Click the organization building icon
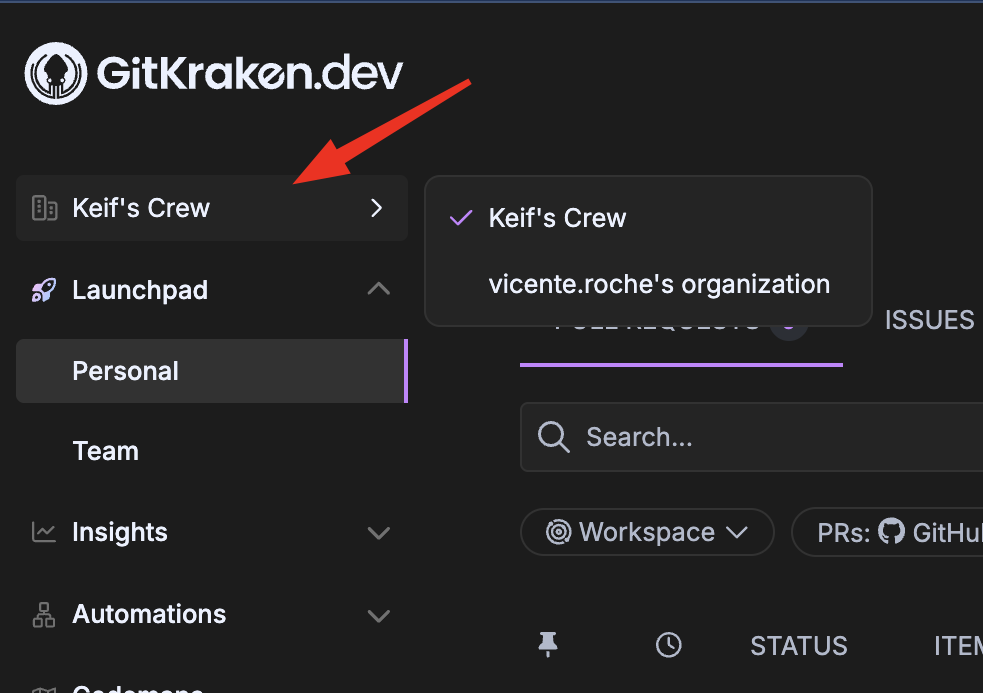983x693 pixels. click(45, 208)
